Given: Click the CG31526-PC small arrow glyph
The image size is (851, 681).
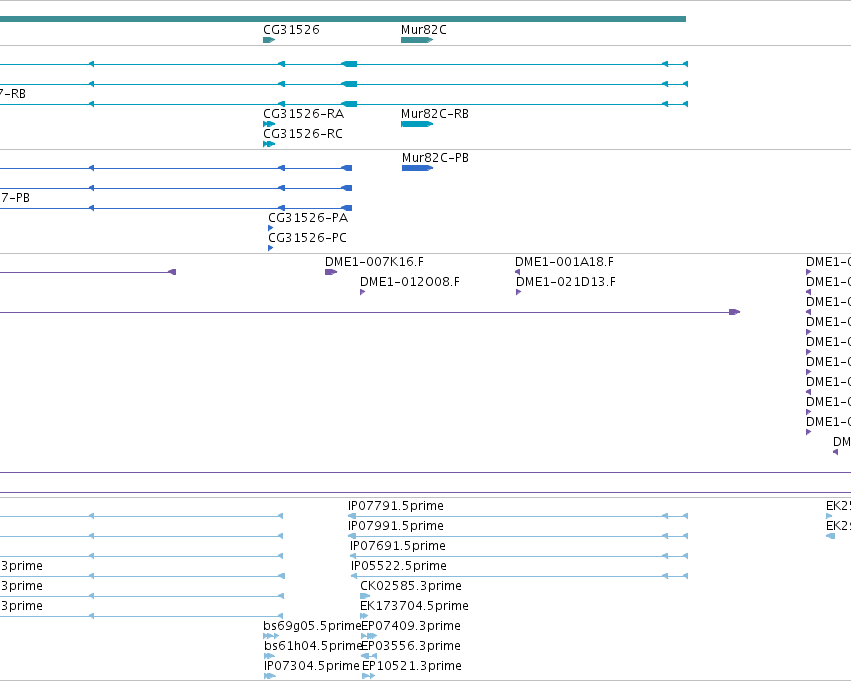Looking at the screenshot, I should [270, 249].
